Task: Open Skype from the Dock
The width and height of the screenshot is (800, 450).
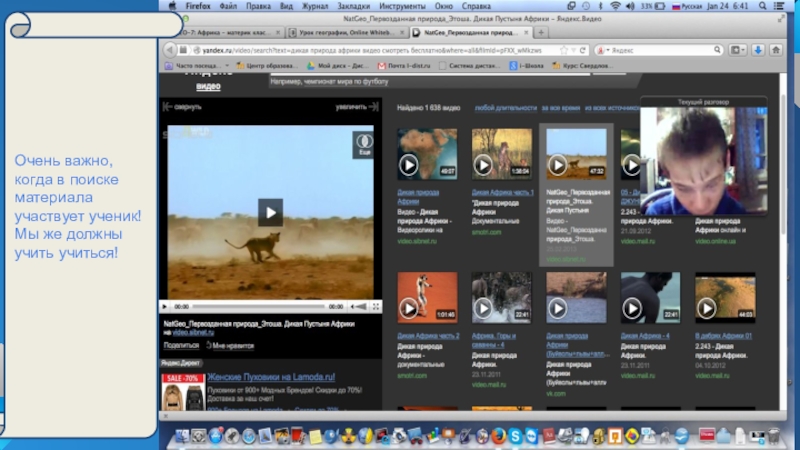Action: 515,436
